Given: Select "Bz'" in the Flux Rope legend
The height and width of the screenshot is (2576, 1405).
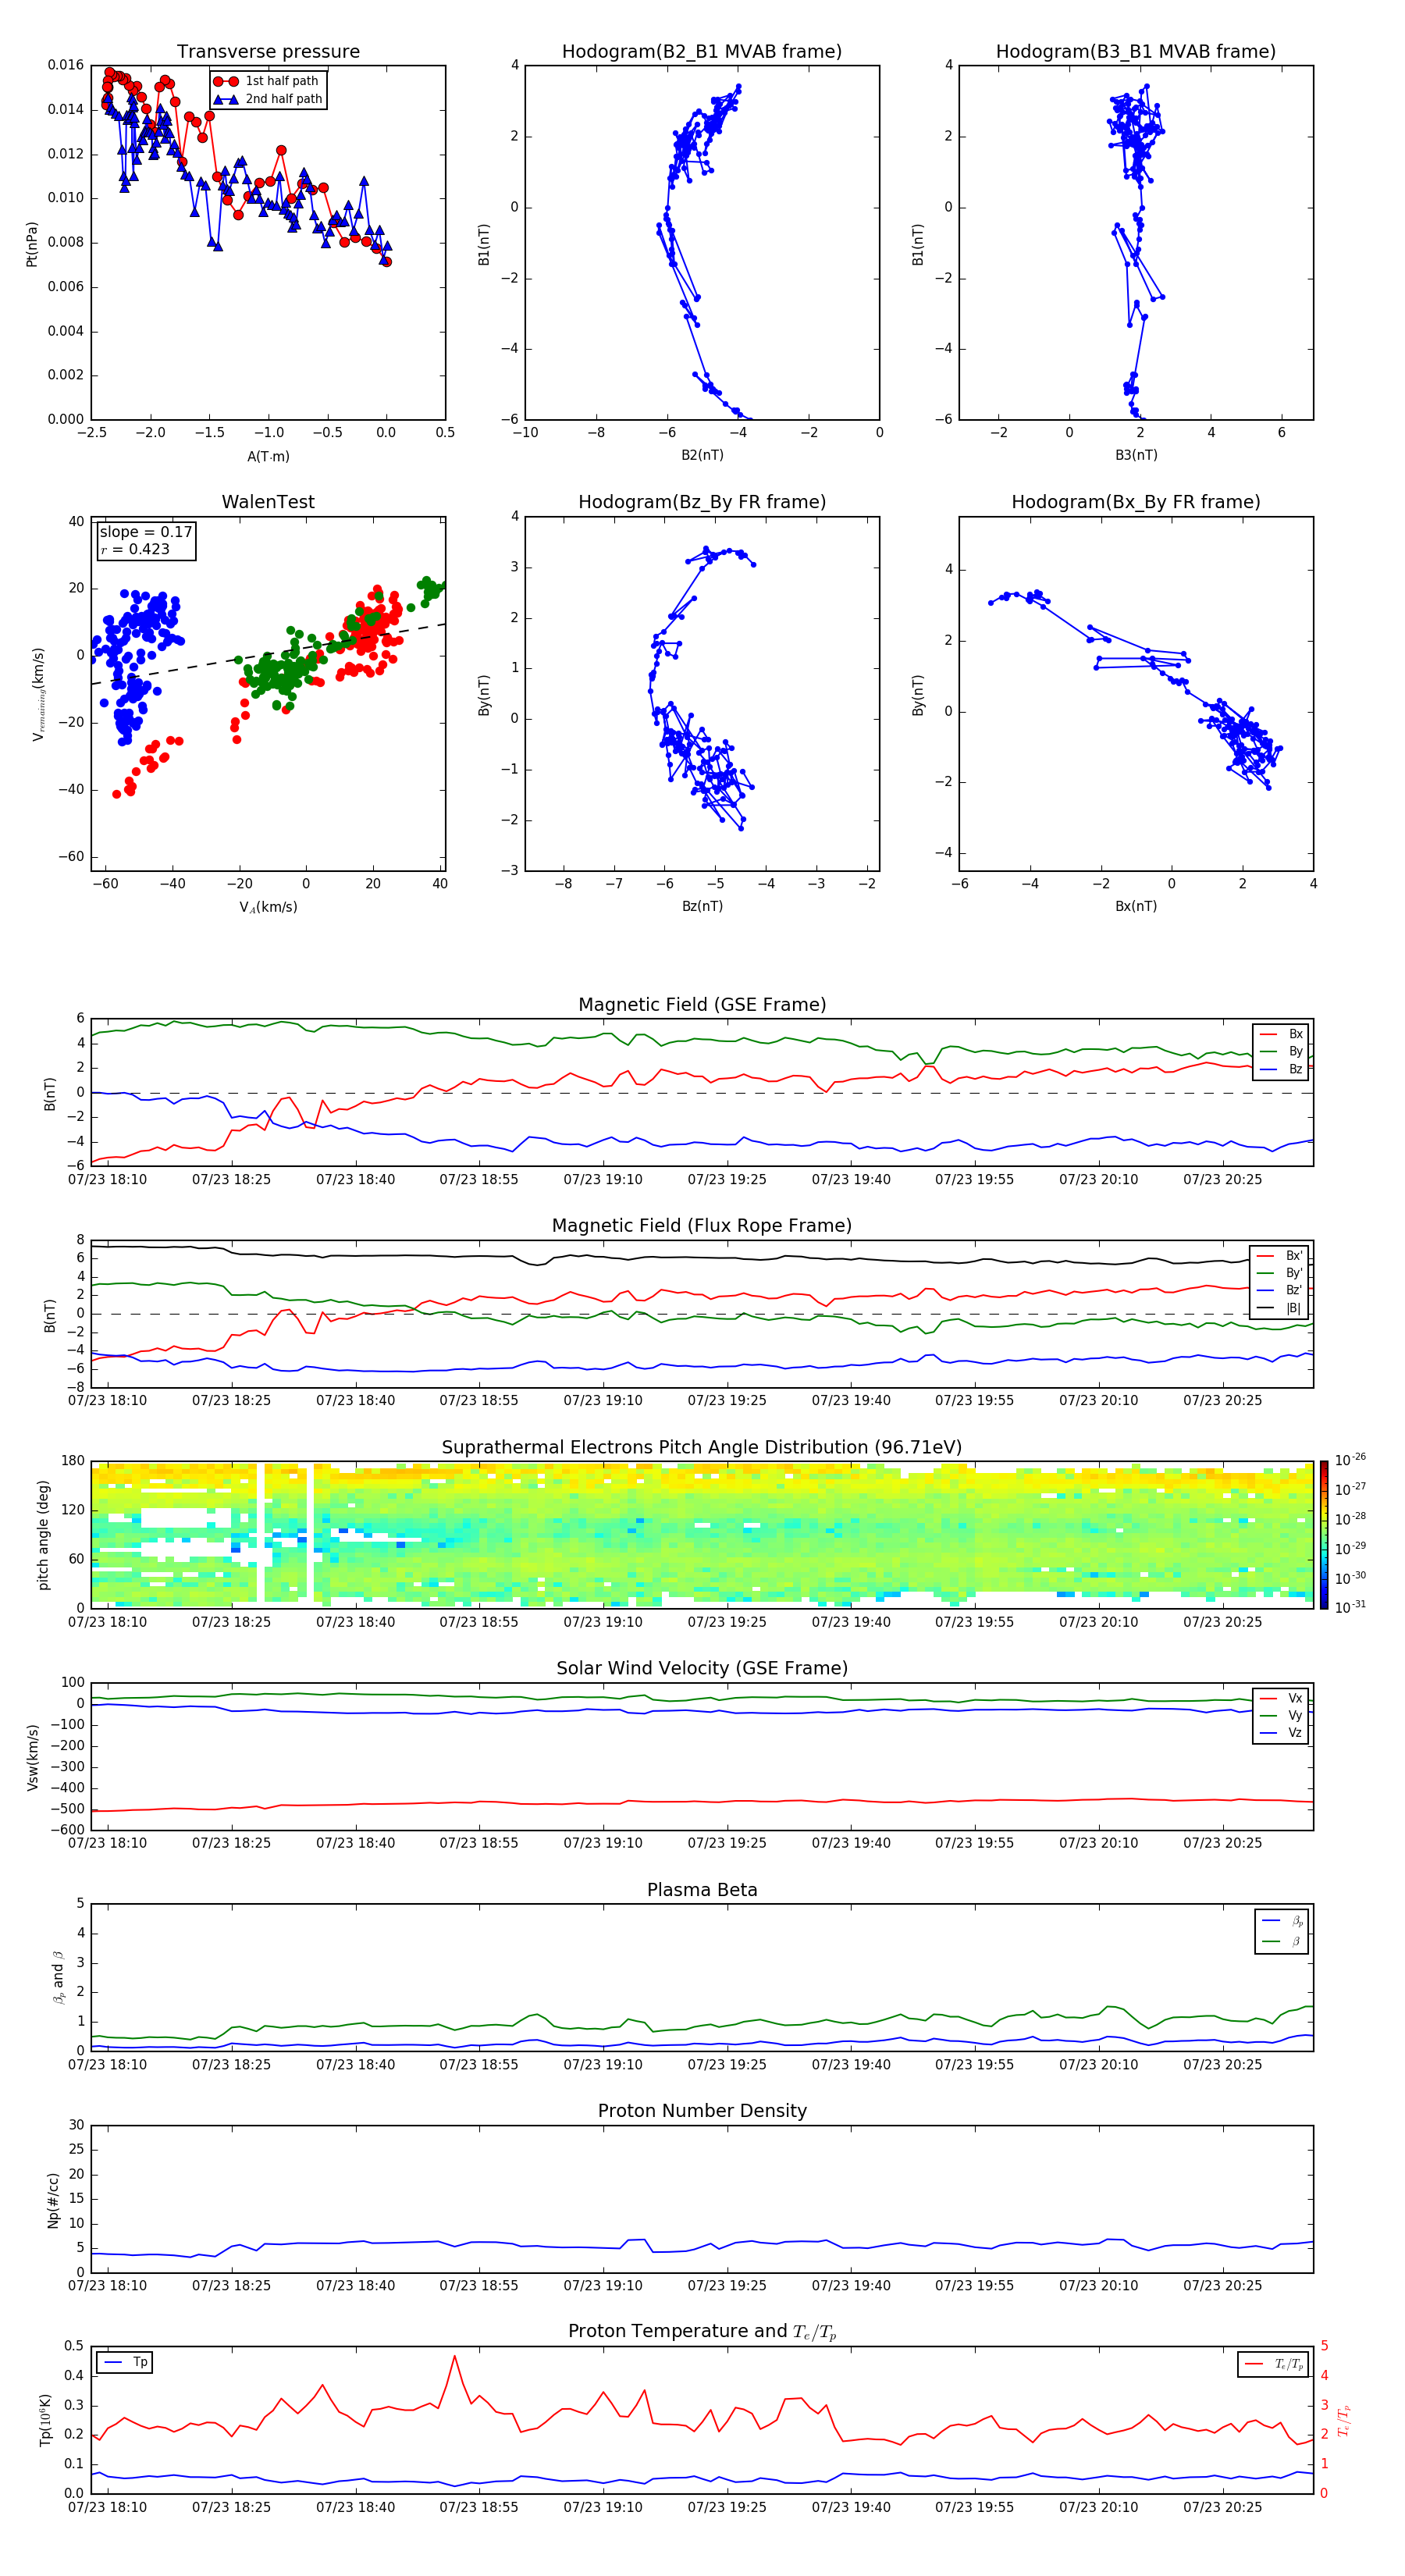Looking at the screenshot, I should pos(1294,1290).
